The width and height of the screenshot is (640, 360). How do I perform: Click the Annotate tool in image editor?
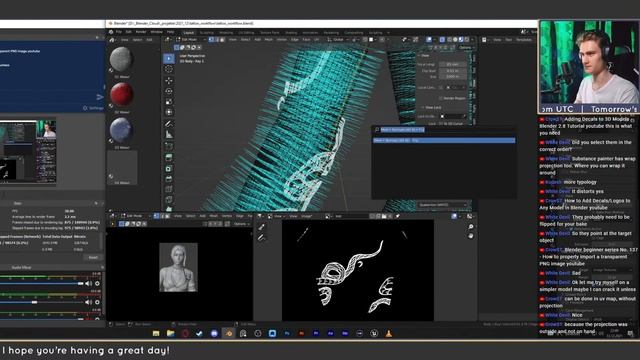click(262, 237)
